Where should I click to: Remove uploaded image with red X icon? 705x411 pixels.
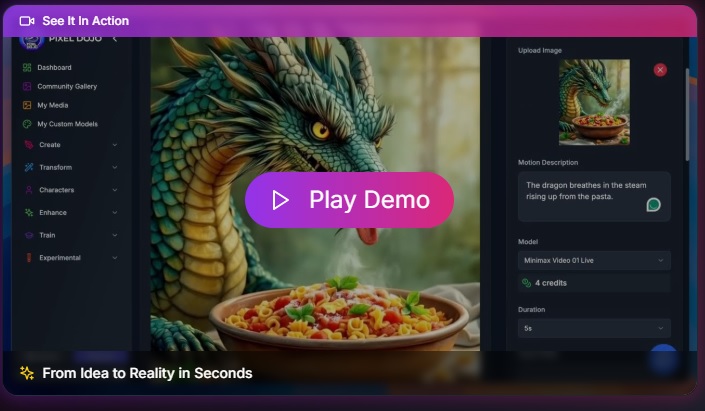[660, 70]
